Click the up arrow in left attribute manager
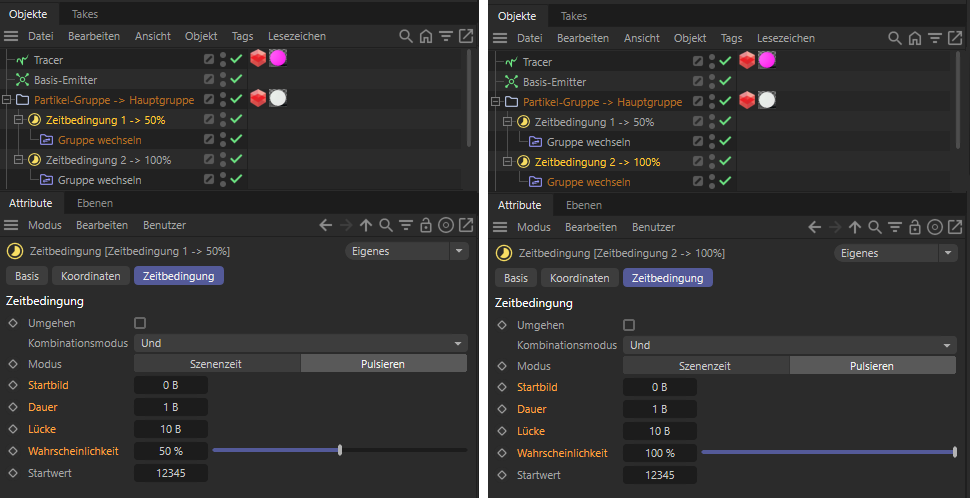This screenshot has height=498, width=970. click(x=366, y=225)
